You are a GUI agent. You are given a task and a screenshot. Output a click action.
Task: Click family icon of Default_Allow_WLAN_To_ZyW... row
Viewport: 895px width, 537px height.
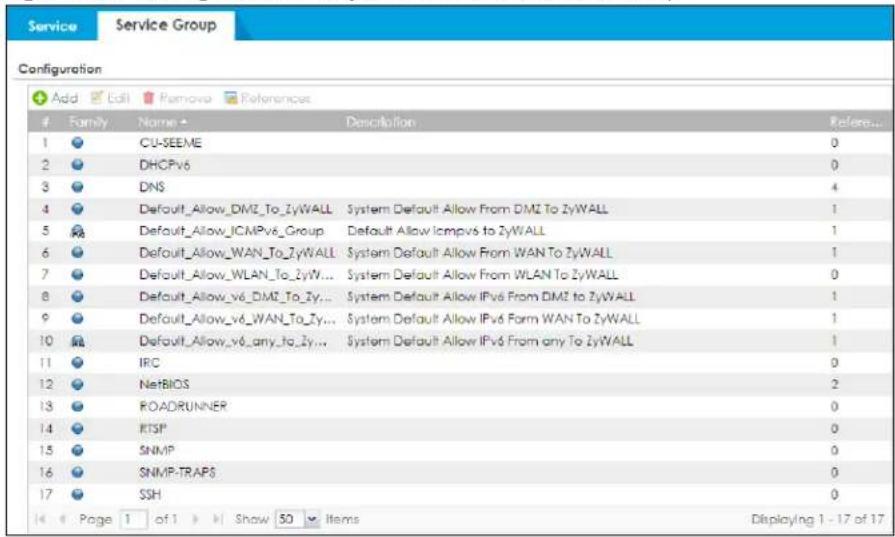(x=78, y=274)
